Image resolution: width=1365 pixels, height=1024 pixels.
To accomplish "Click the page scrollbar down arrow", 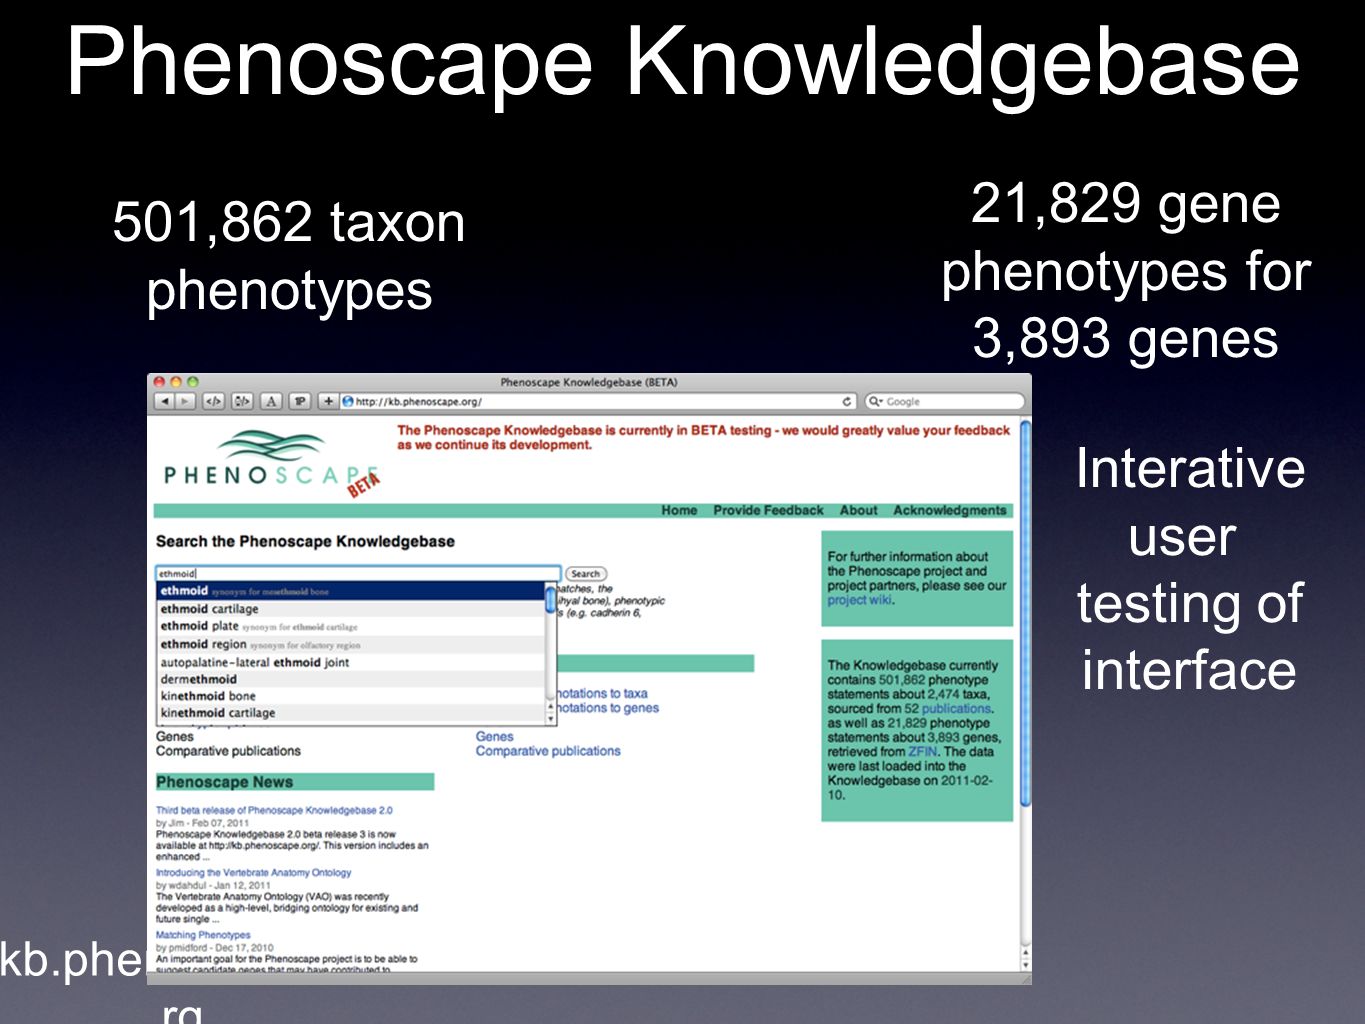I will click(x=1025, y=964).
